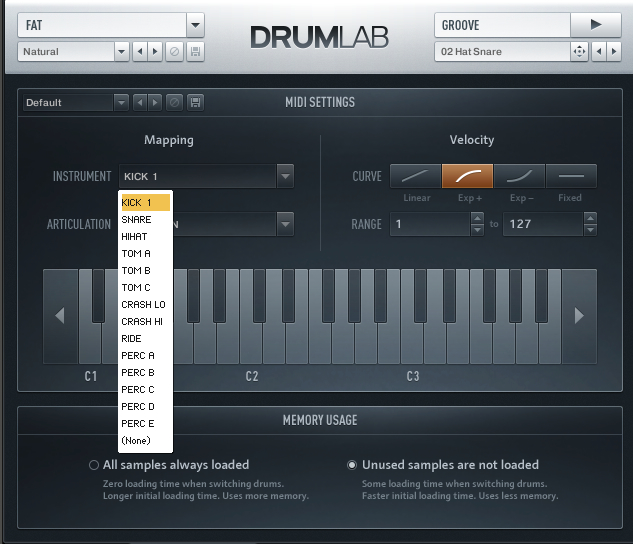Set the Exp - velocity curve
633x544 pixels.
tap(520, 176)
